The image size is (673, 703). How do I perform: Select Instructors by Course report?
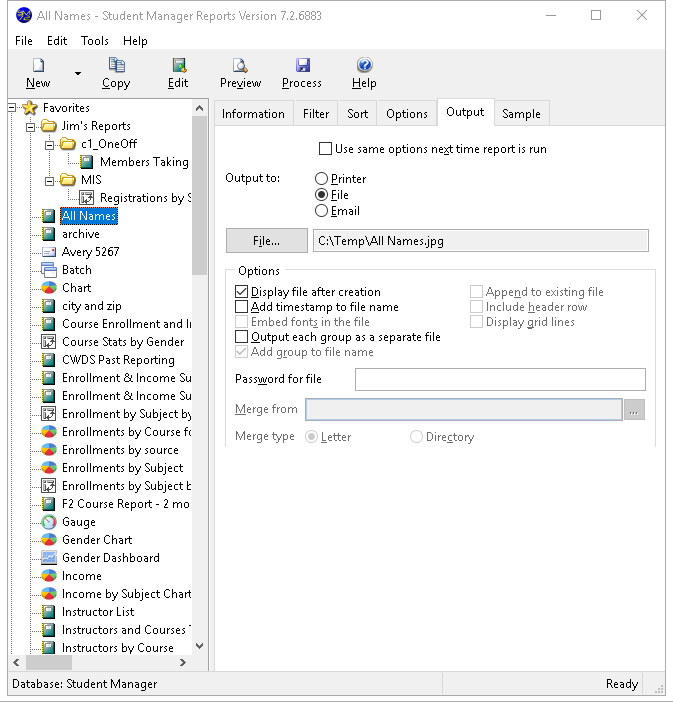(117, 647)
